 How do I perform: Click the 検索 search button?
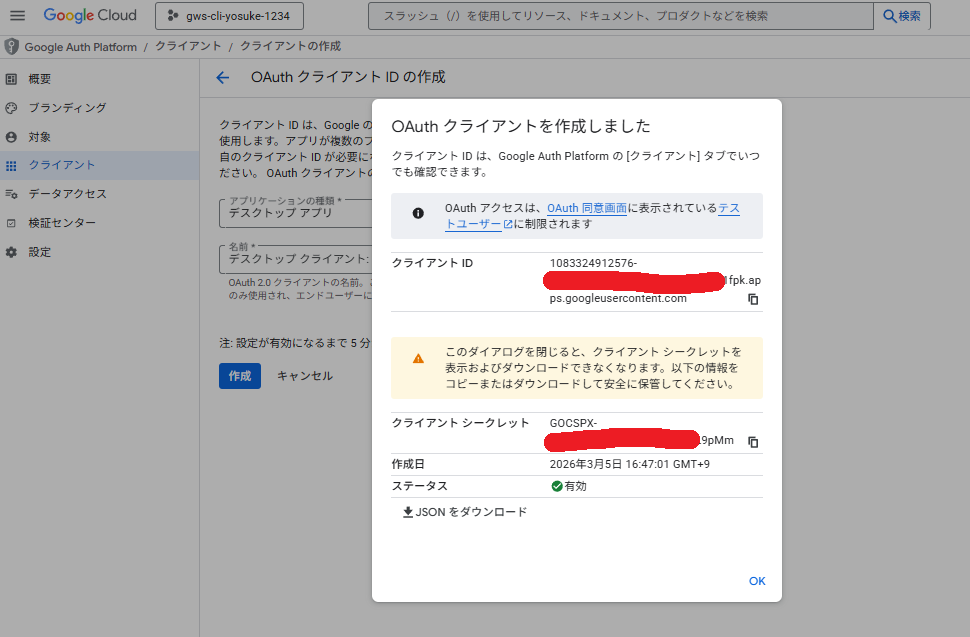coord(901,16)
